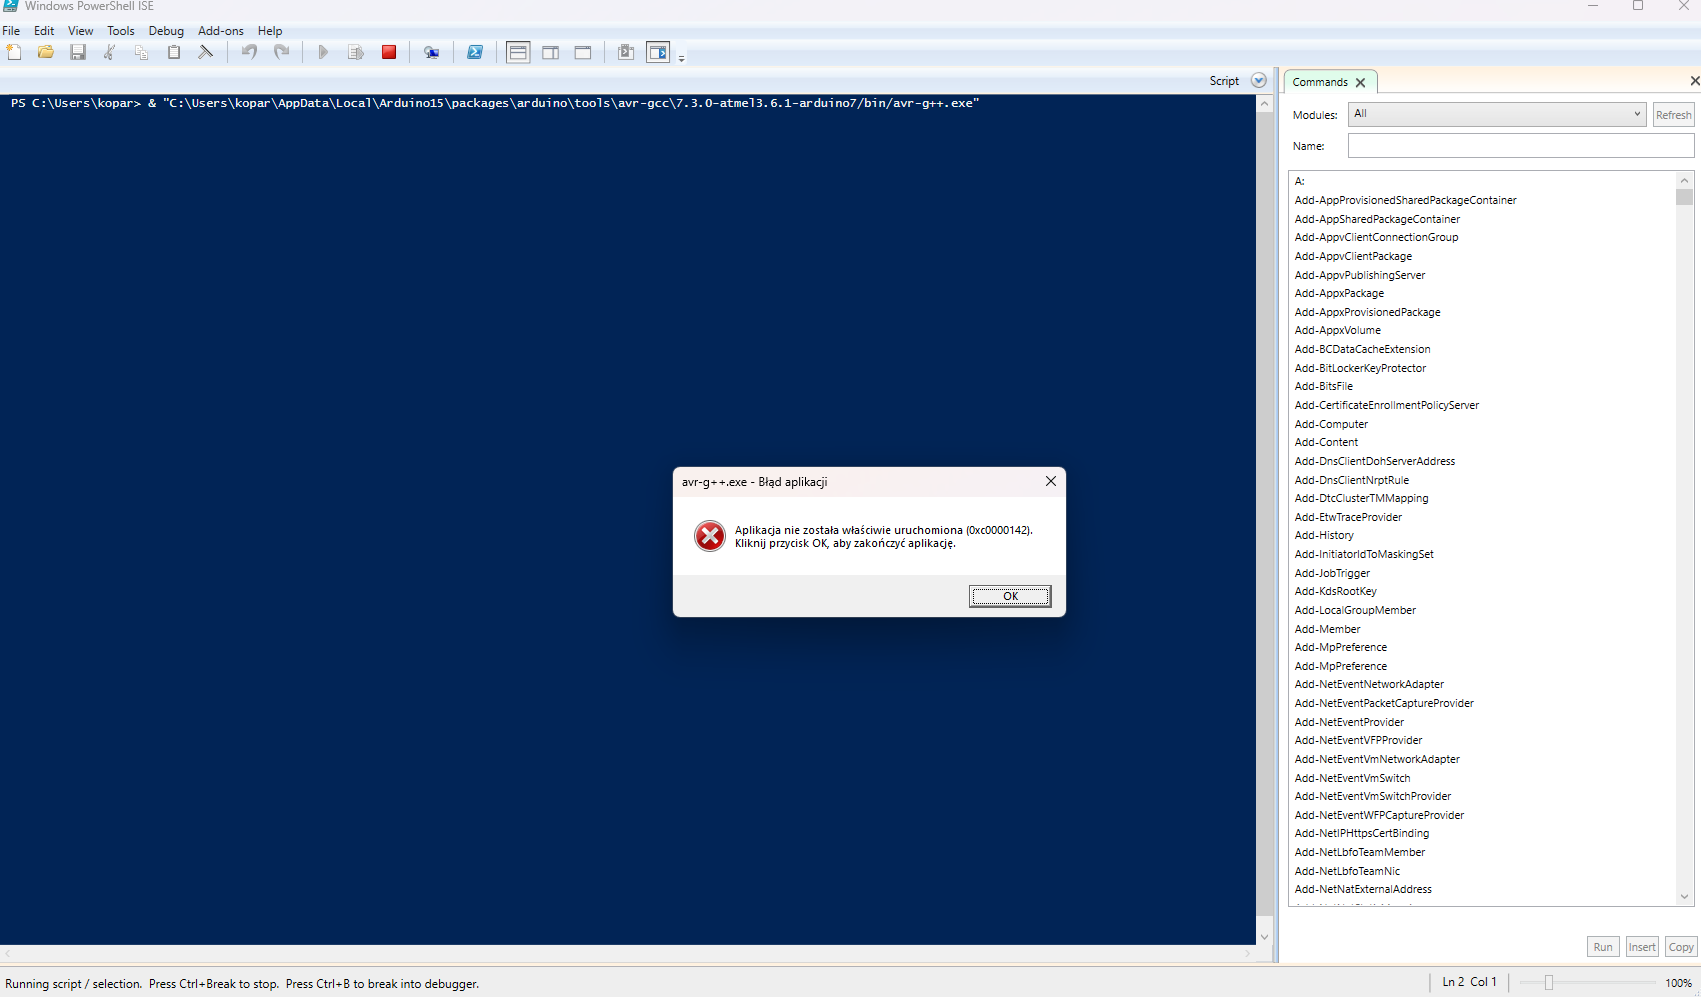Viewport: 1701px width, 997px height.
Task: Toggle Show Script Pane Right layout
Action: point(551,52)
